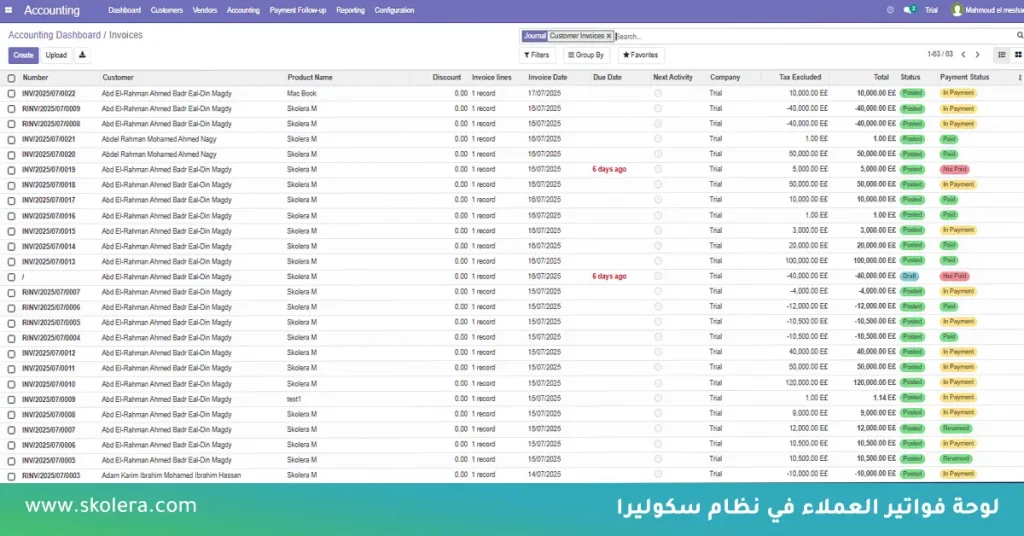Go back to Accounting Dashboard breadcrumb
Viewport: 1024px width, 536px height.
coord(54,35)
